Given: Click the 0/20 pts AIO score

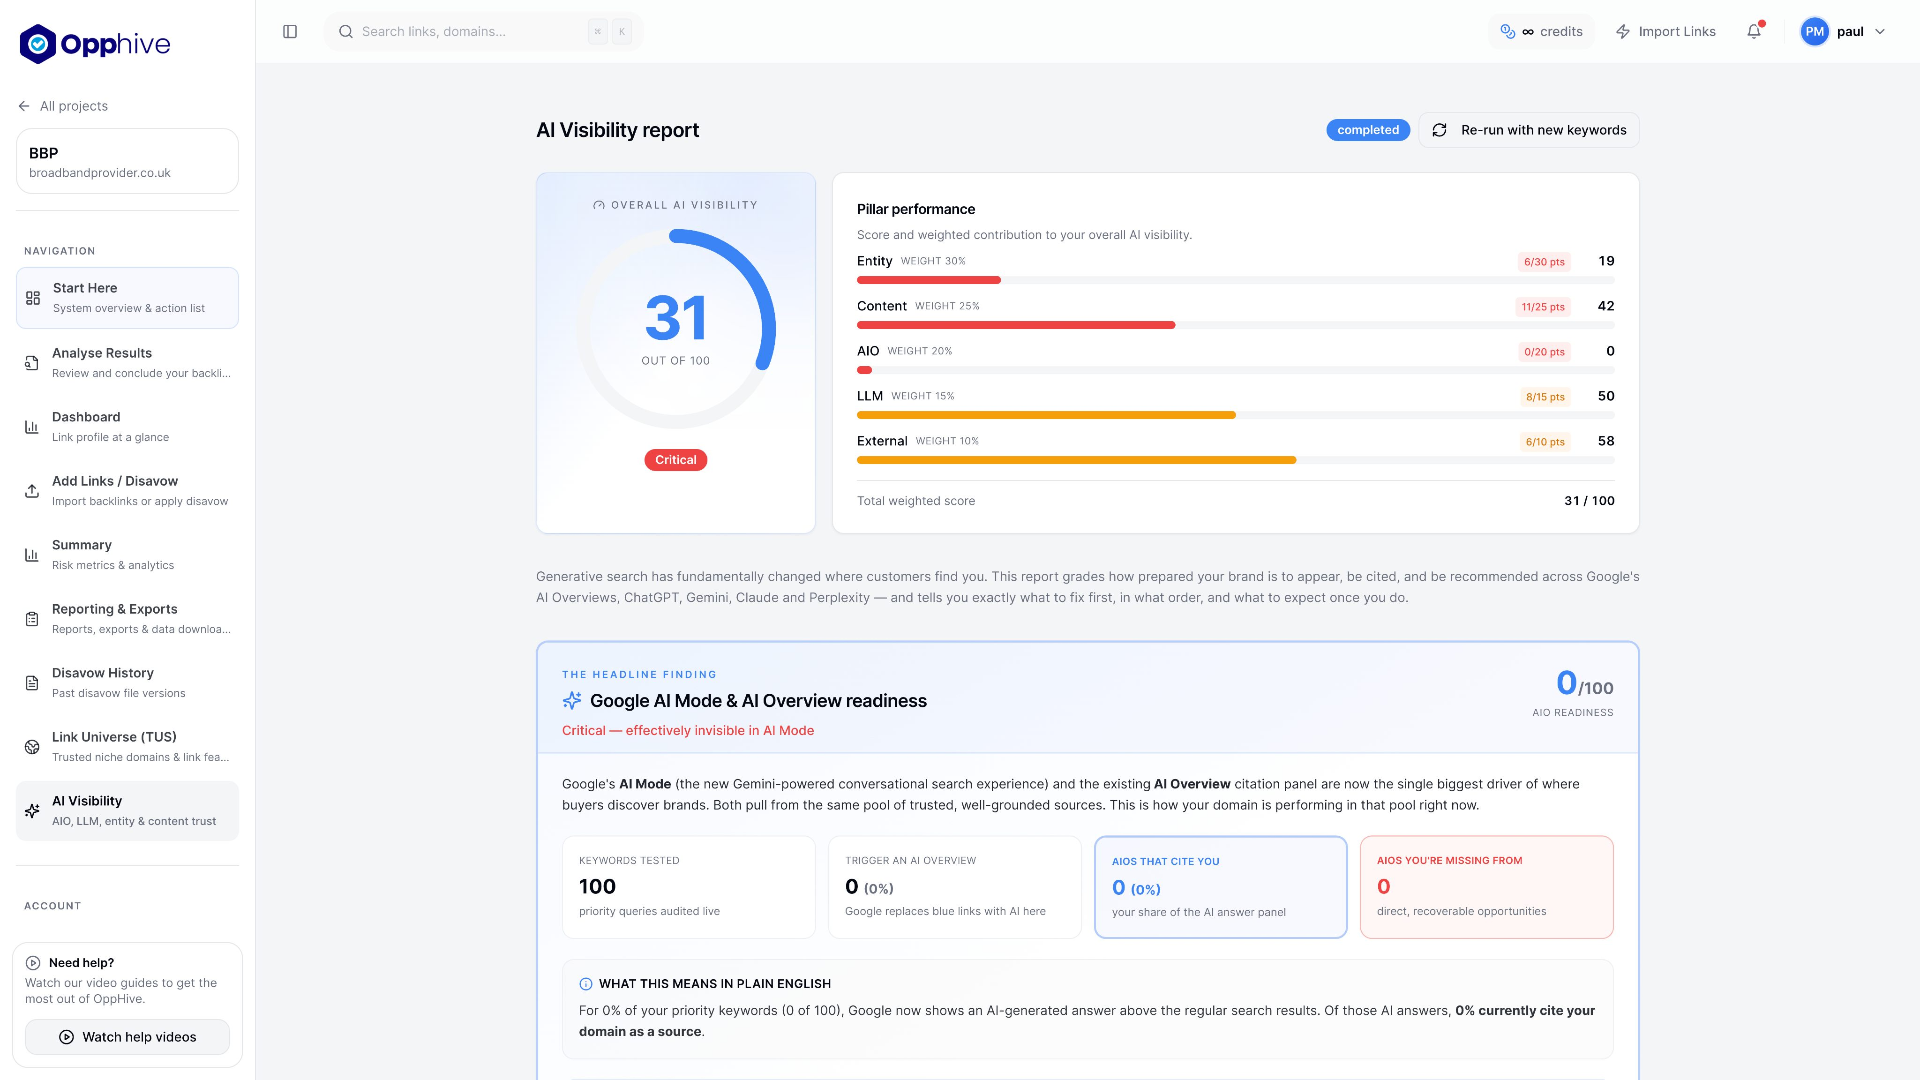Looking at the screenshot, I should click(1544, 352).
